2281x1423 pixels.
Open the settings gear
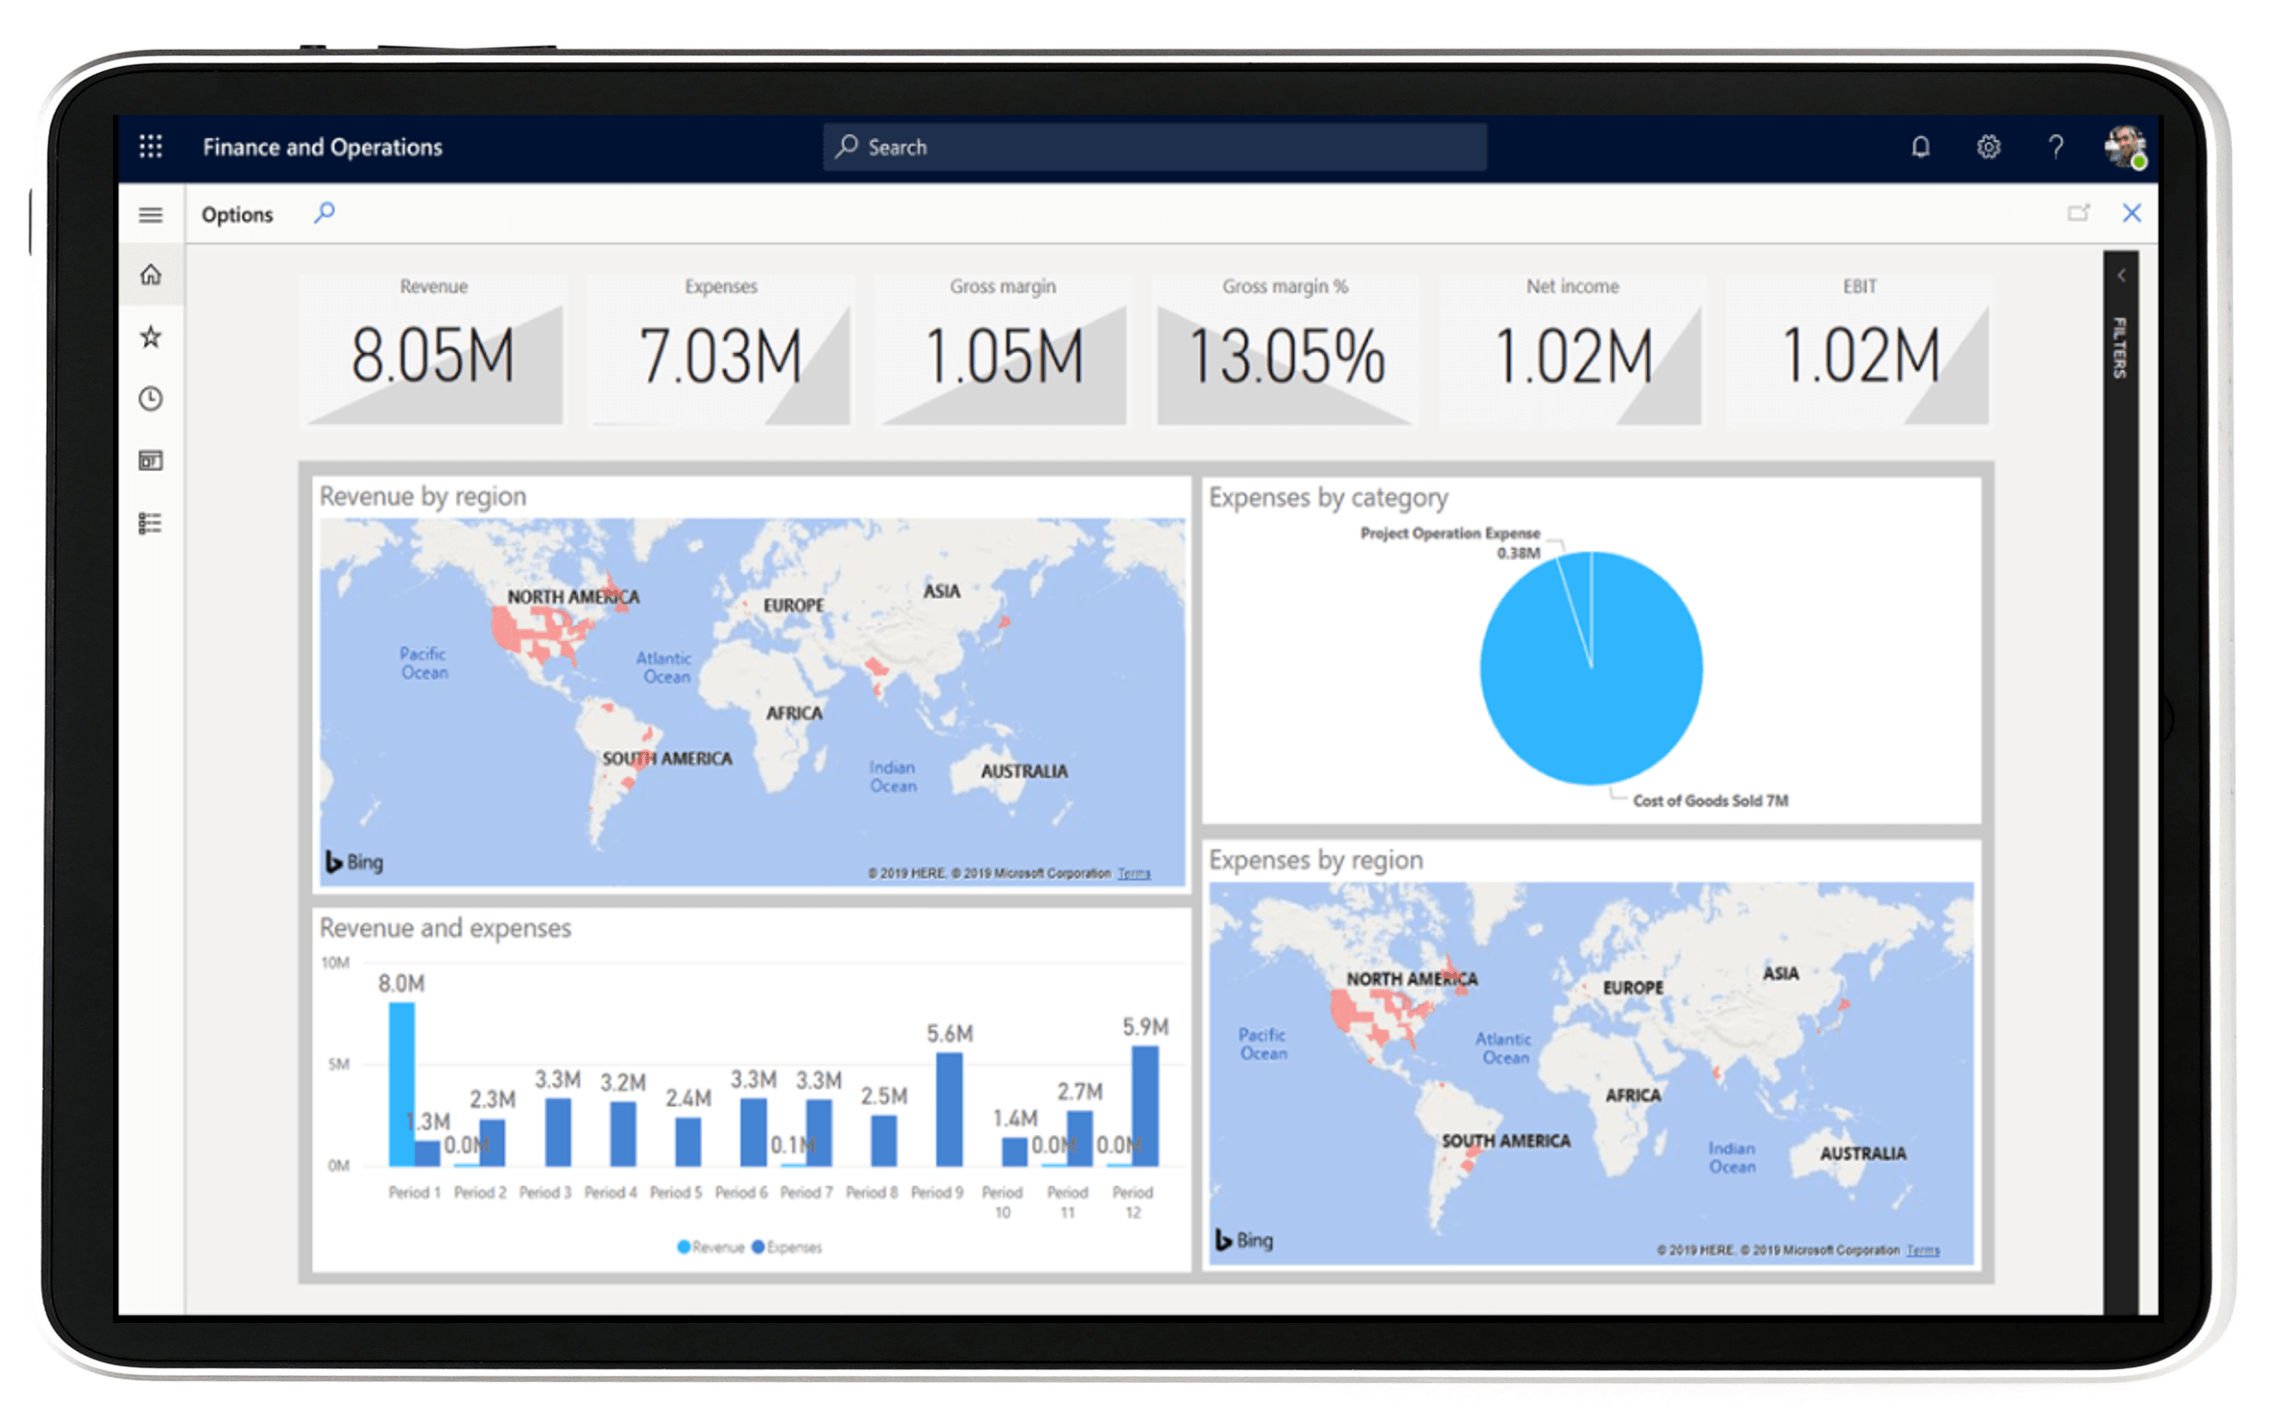[x=1988, y=147]
